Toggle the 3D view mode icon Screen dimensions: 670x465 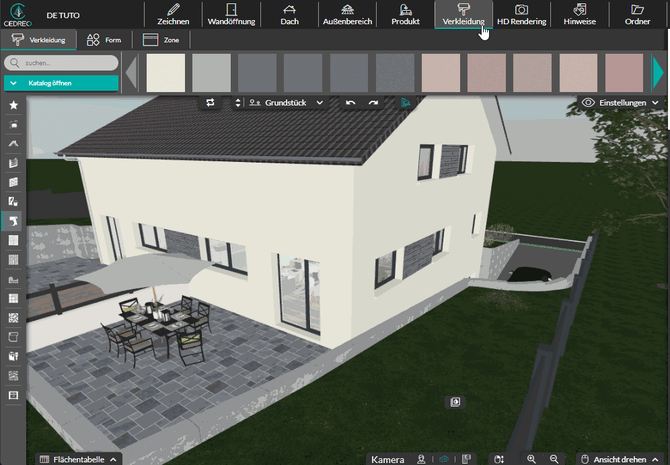coord(445,458)
